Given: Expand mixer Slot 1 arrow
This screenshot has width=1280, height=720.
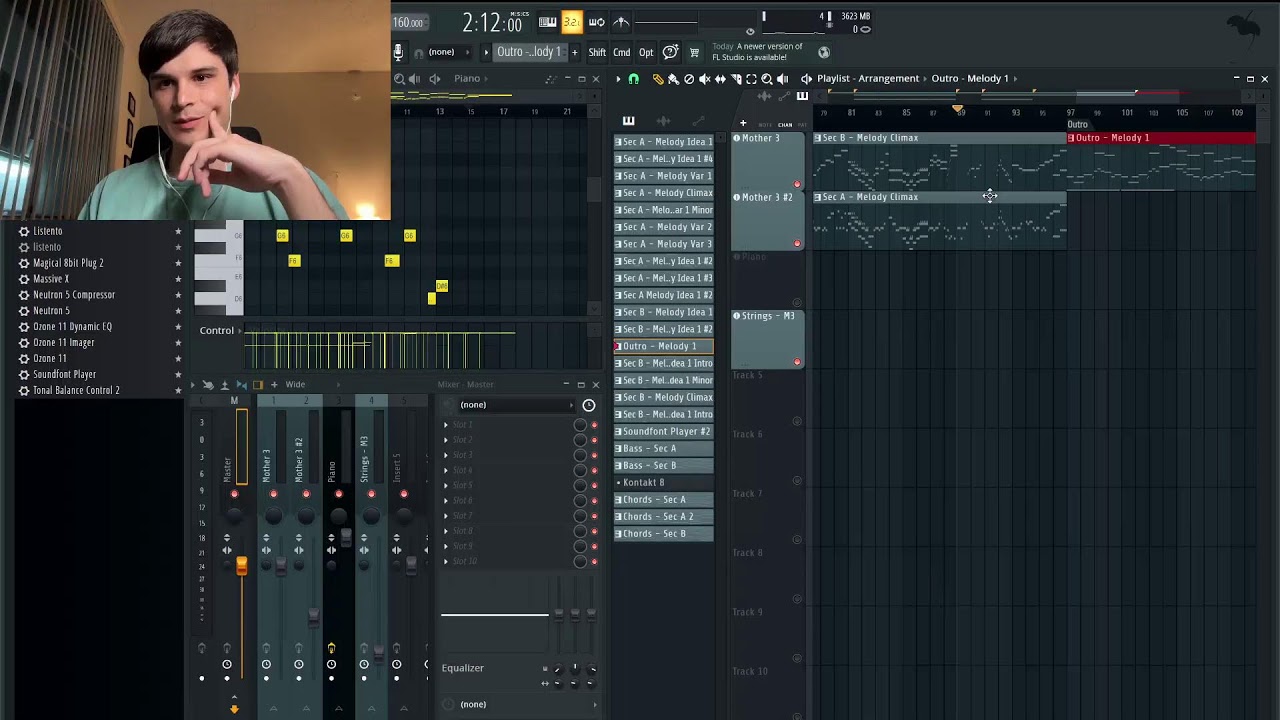Looking at the screenshot, I should 447,425.
